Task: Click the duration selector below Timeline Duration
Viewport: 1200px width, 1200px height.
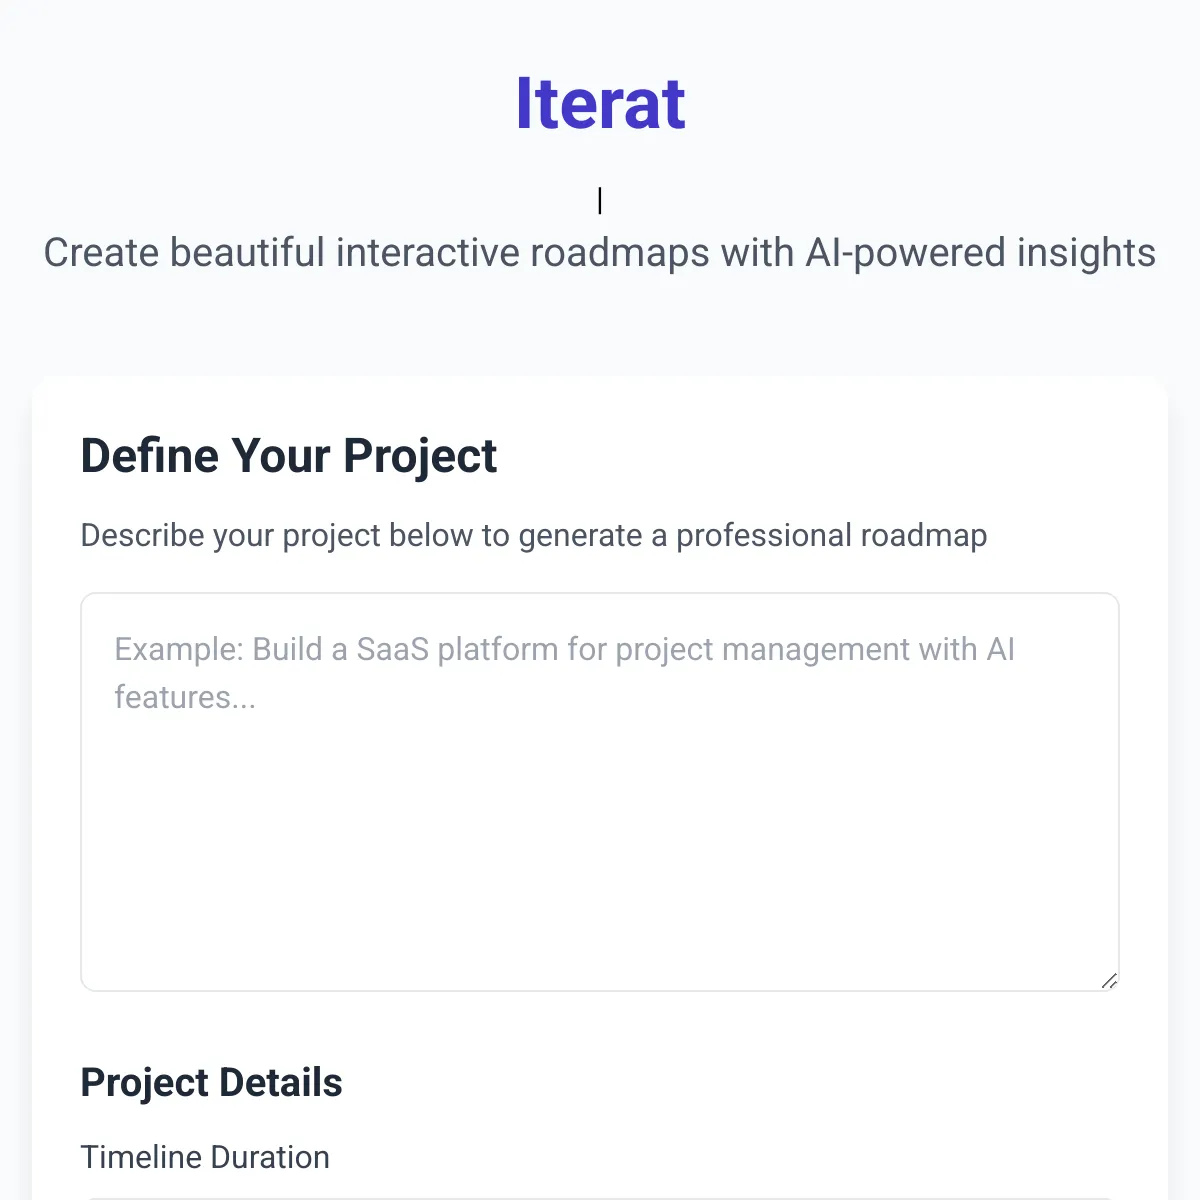Action: pyautogui.click(x=600, y=1197)
